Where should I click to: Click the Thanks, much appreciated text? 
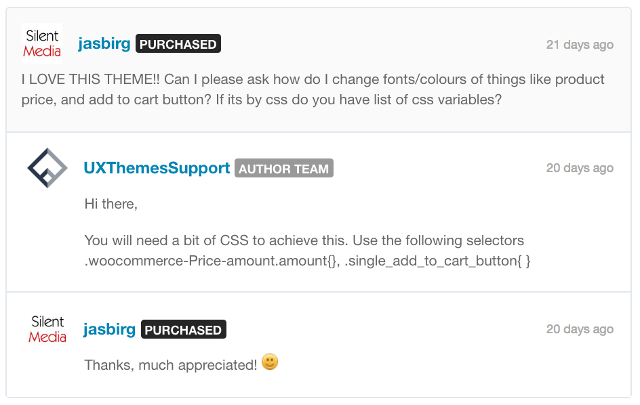tap(171, 365)
